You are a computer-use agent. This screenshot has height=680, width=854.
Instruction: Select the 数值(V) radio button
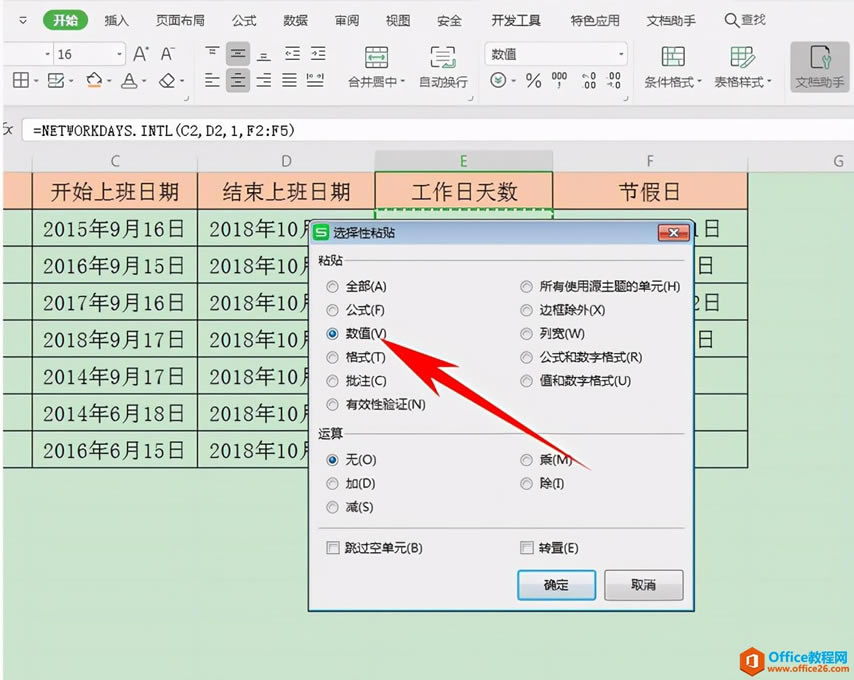(332, 334)
